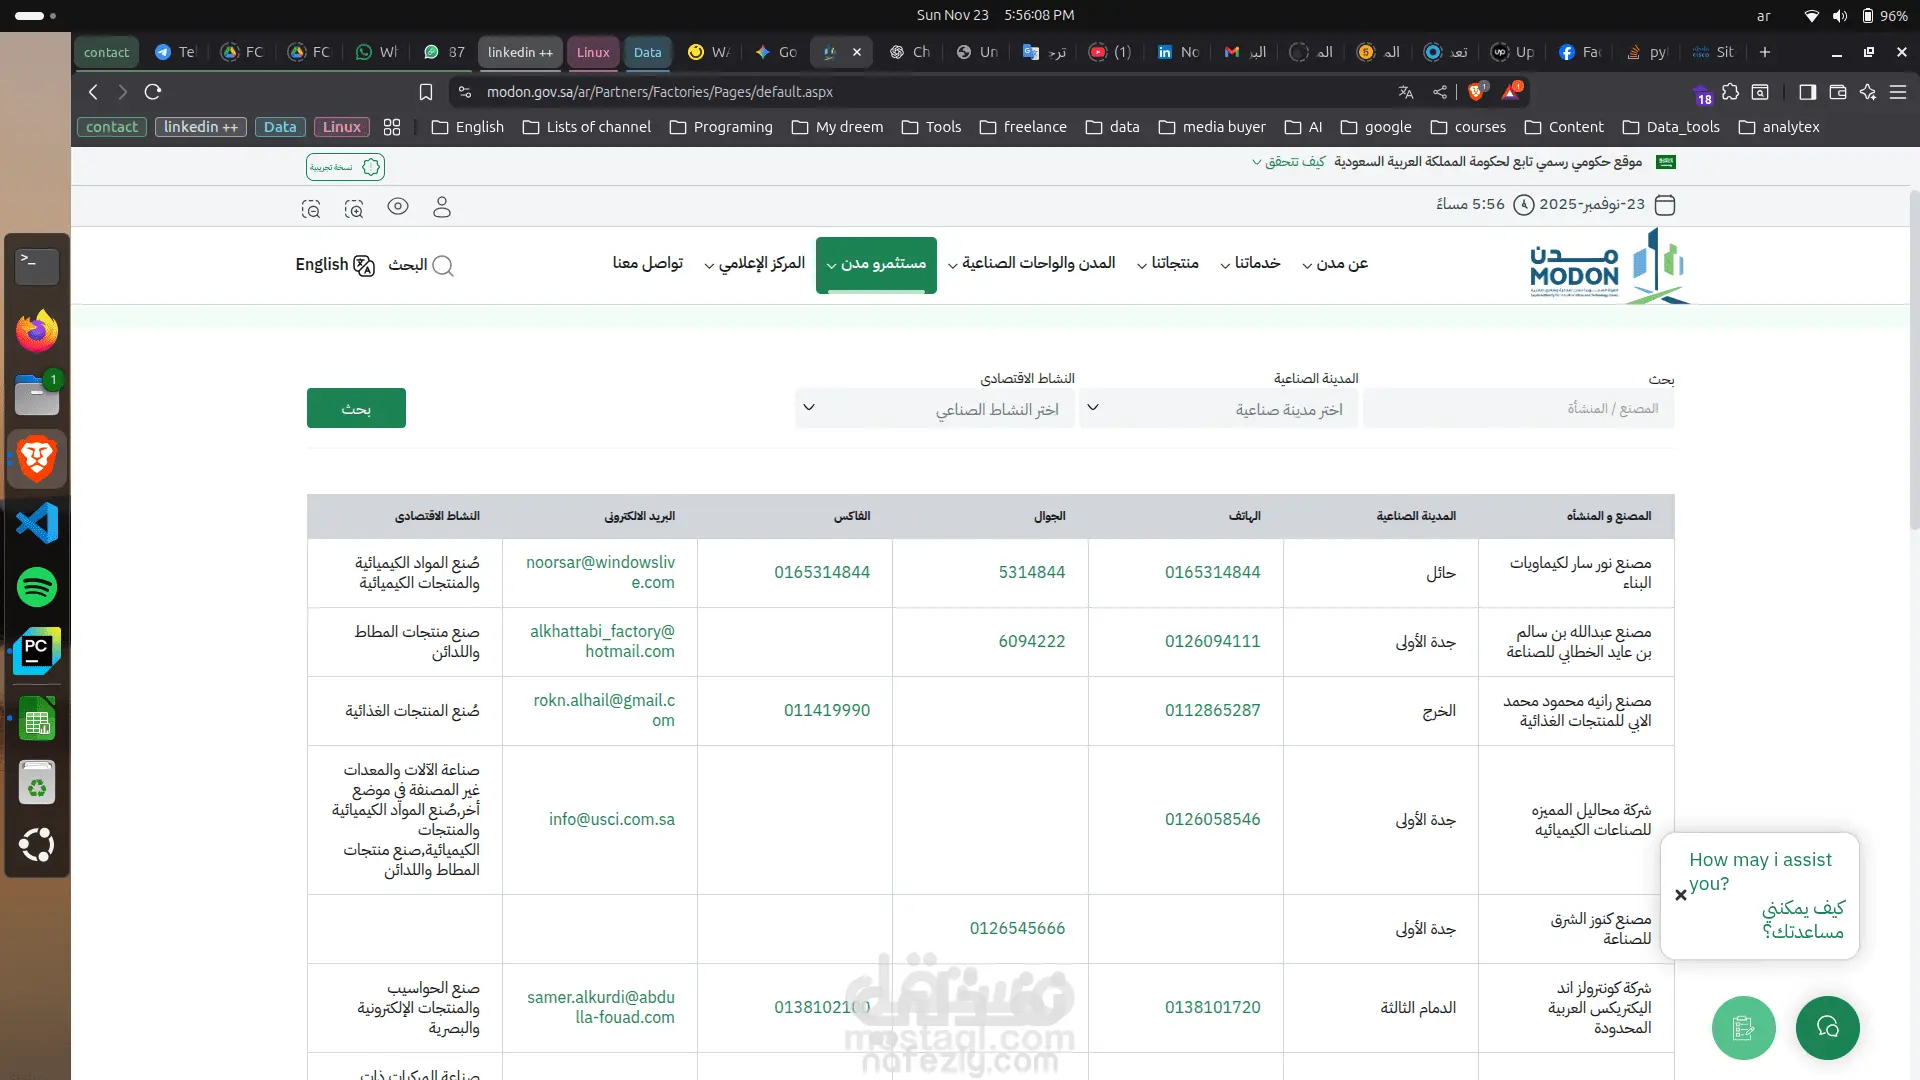Viewport: 1920px width, 1080px height.
Task: Open the extensions puzzle icon
Action: click(x=1731, y=92)
